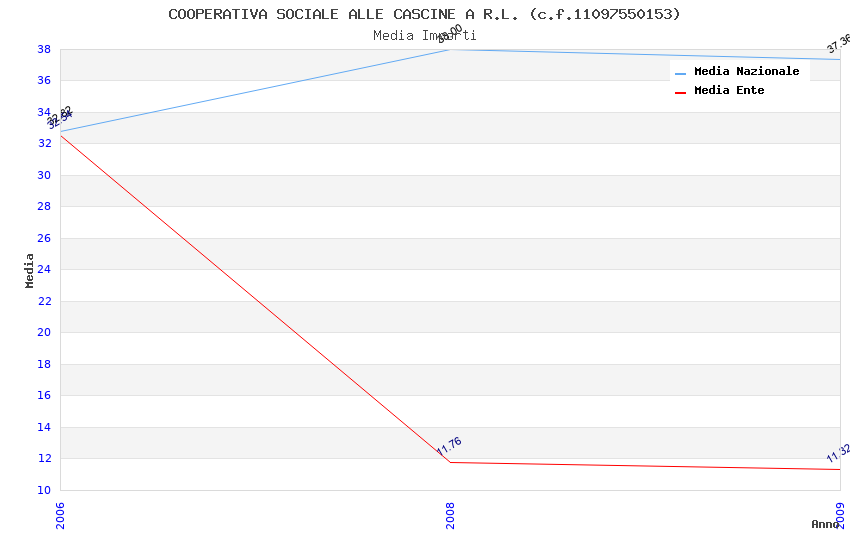Click y-axis tick value 26
Screen dimensions: 850x550
click(x=44, y=238)
